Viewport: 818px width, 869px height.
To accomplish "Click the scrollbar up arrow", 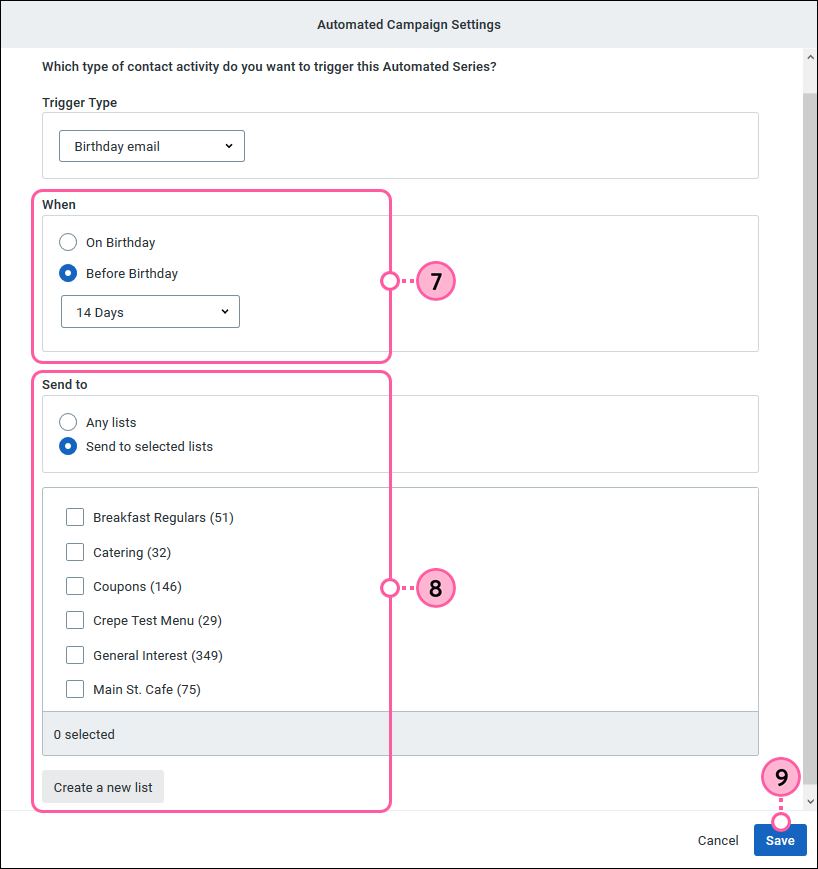I will 810,57.
